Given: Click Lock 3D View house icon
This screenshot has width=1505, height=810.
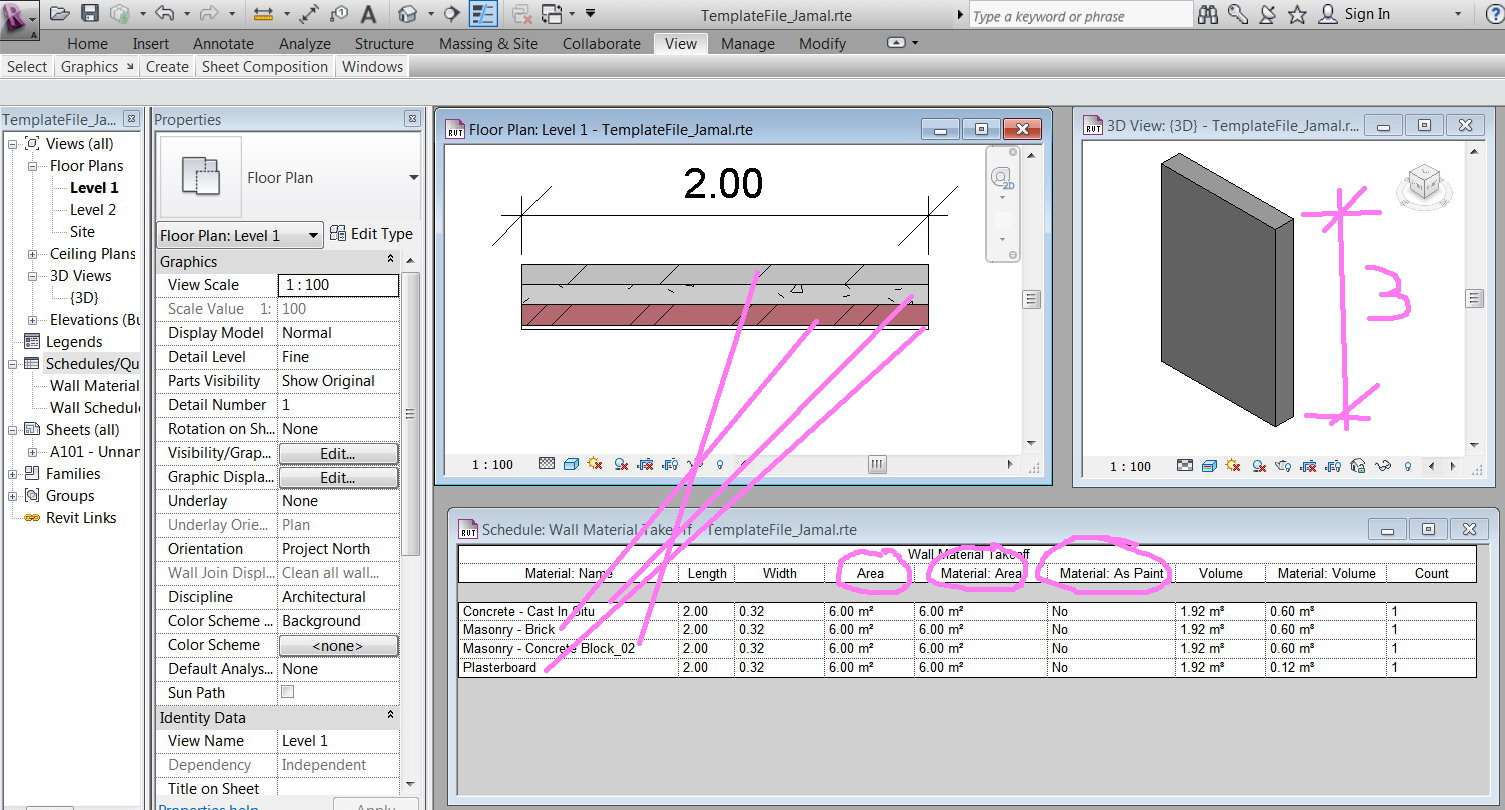Looking at the screenshot, I should 1358,466.
